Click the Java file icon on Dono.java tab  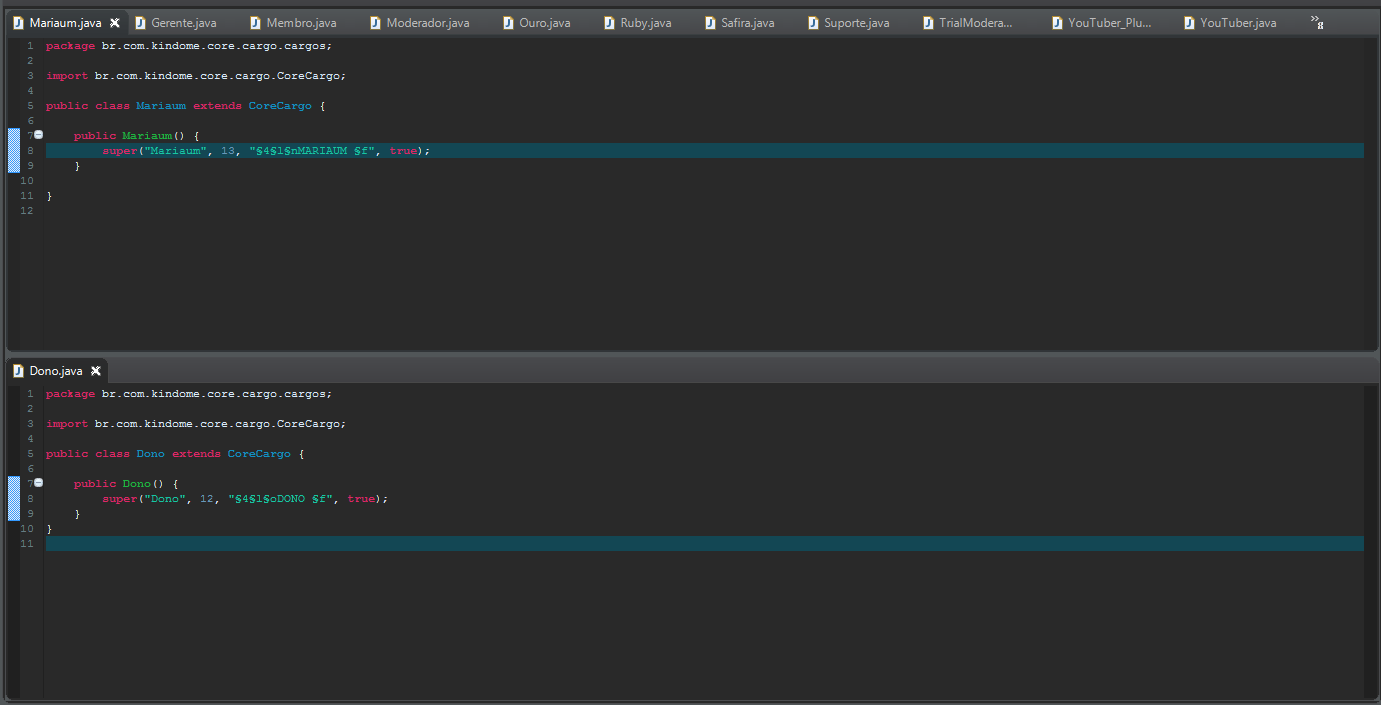(18, 371)
